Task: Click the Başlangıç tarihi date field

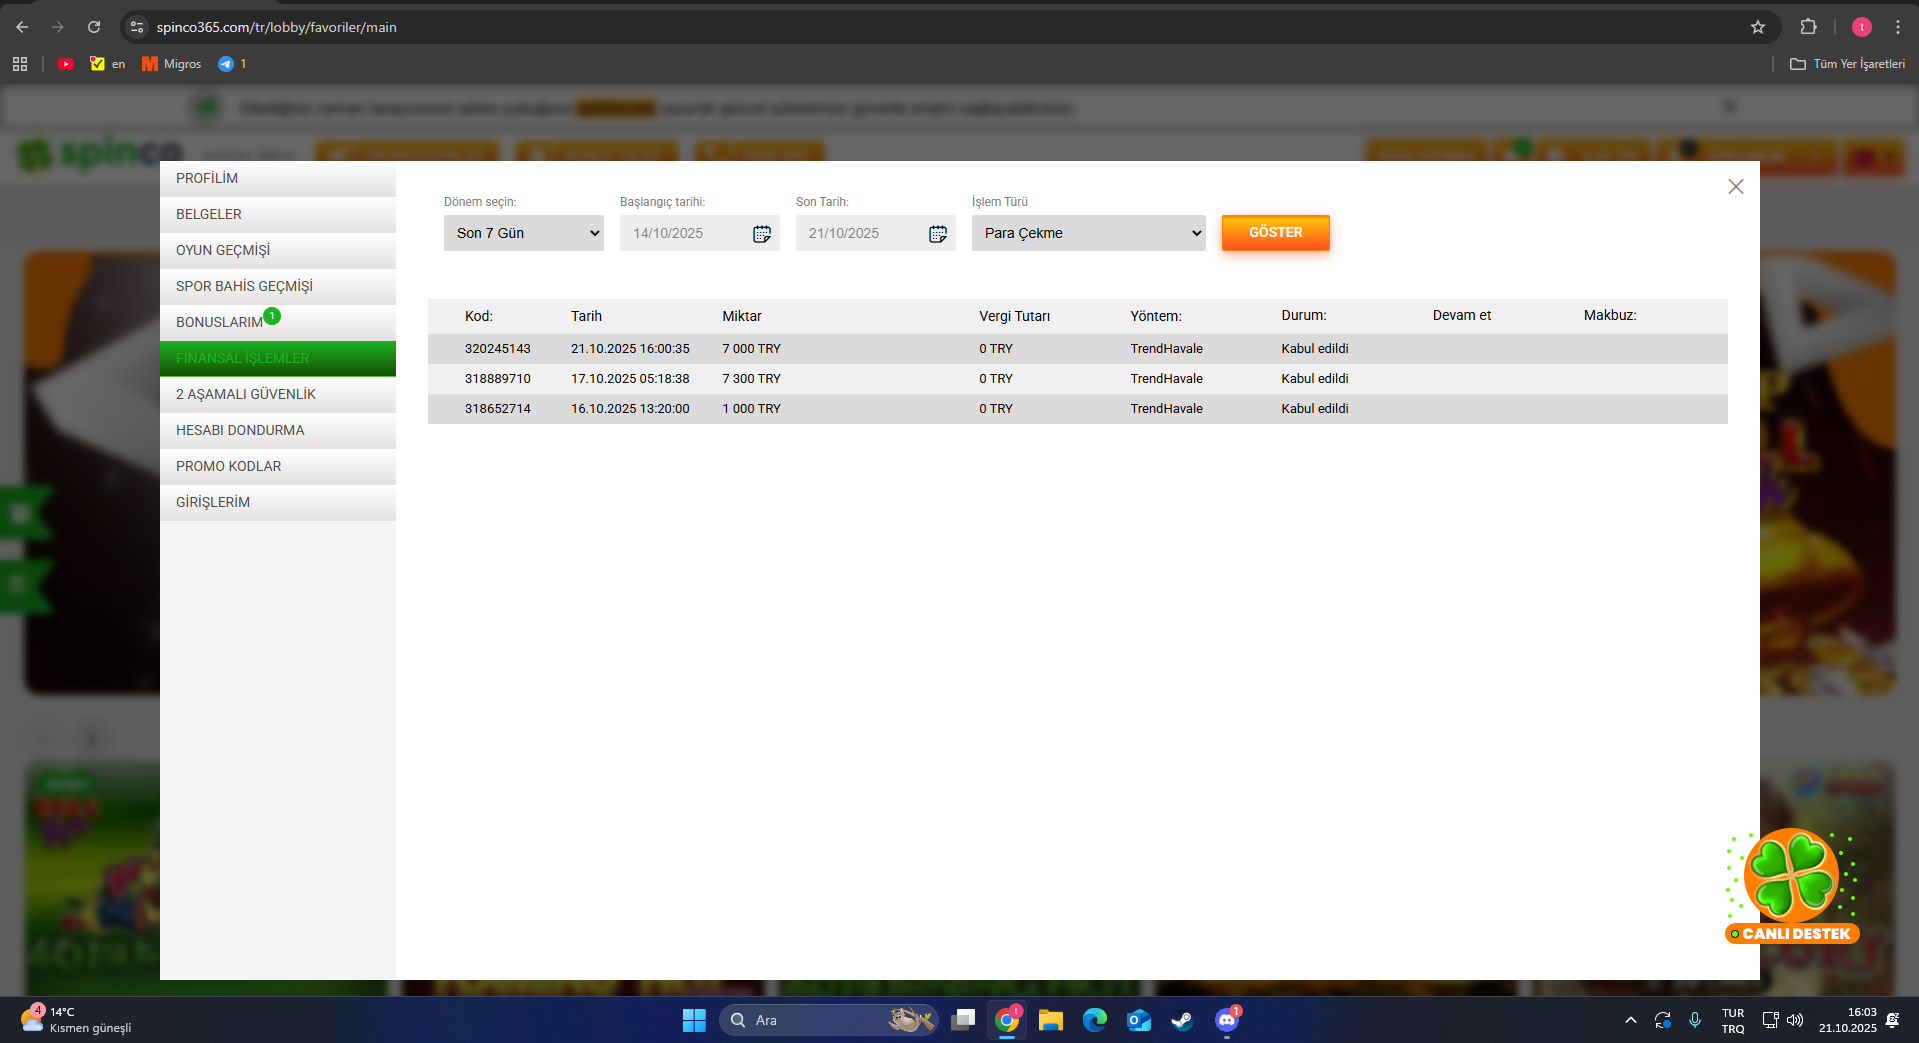Action: coord(686,233)
